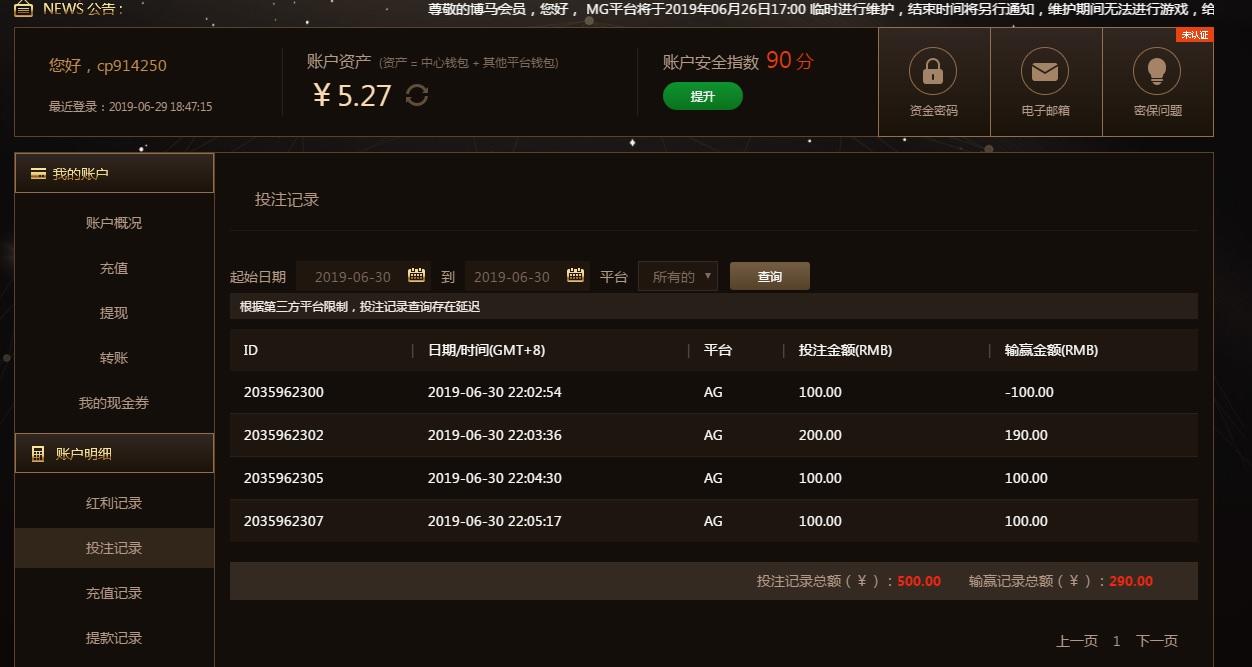Select 红利记录 in the sidebar
The width and height of the screenshot is (1252, 667).
(113, 503)
